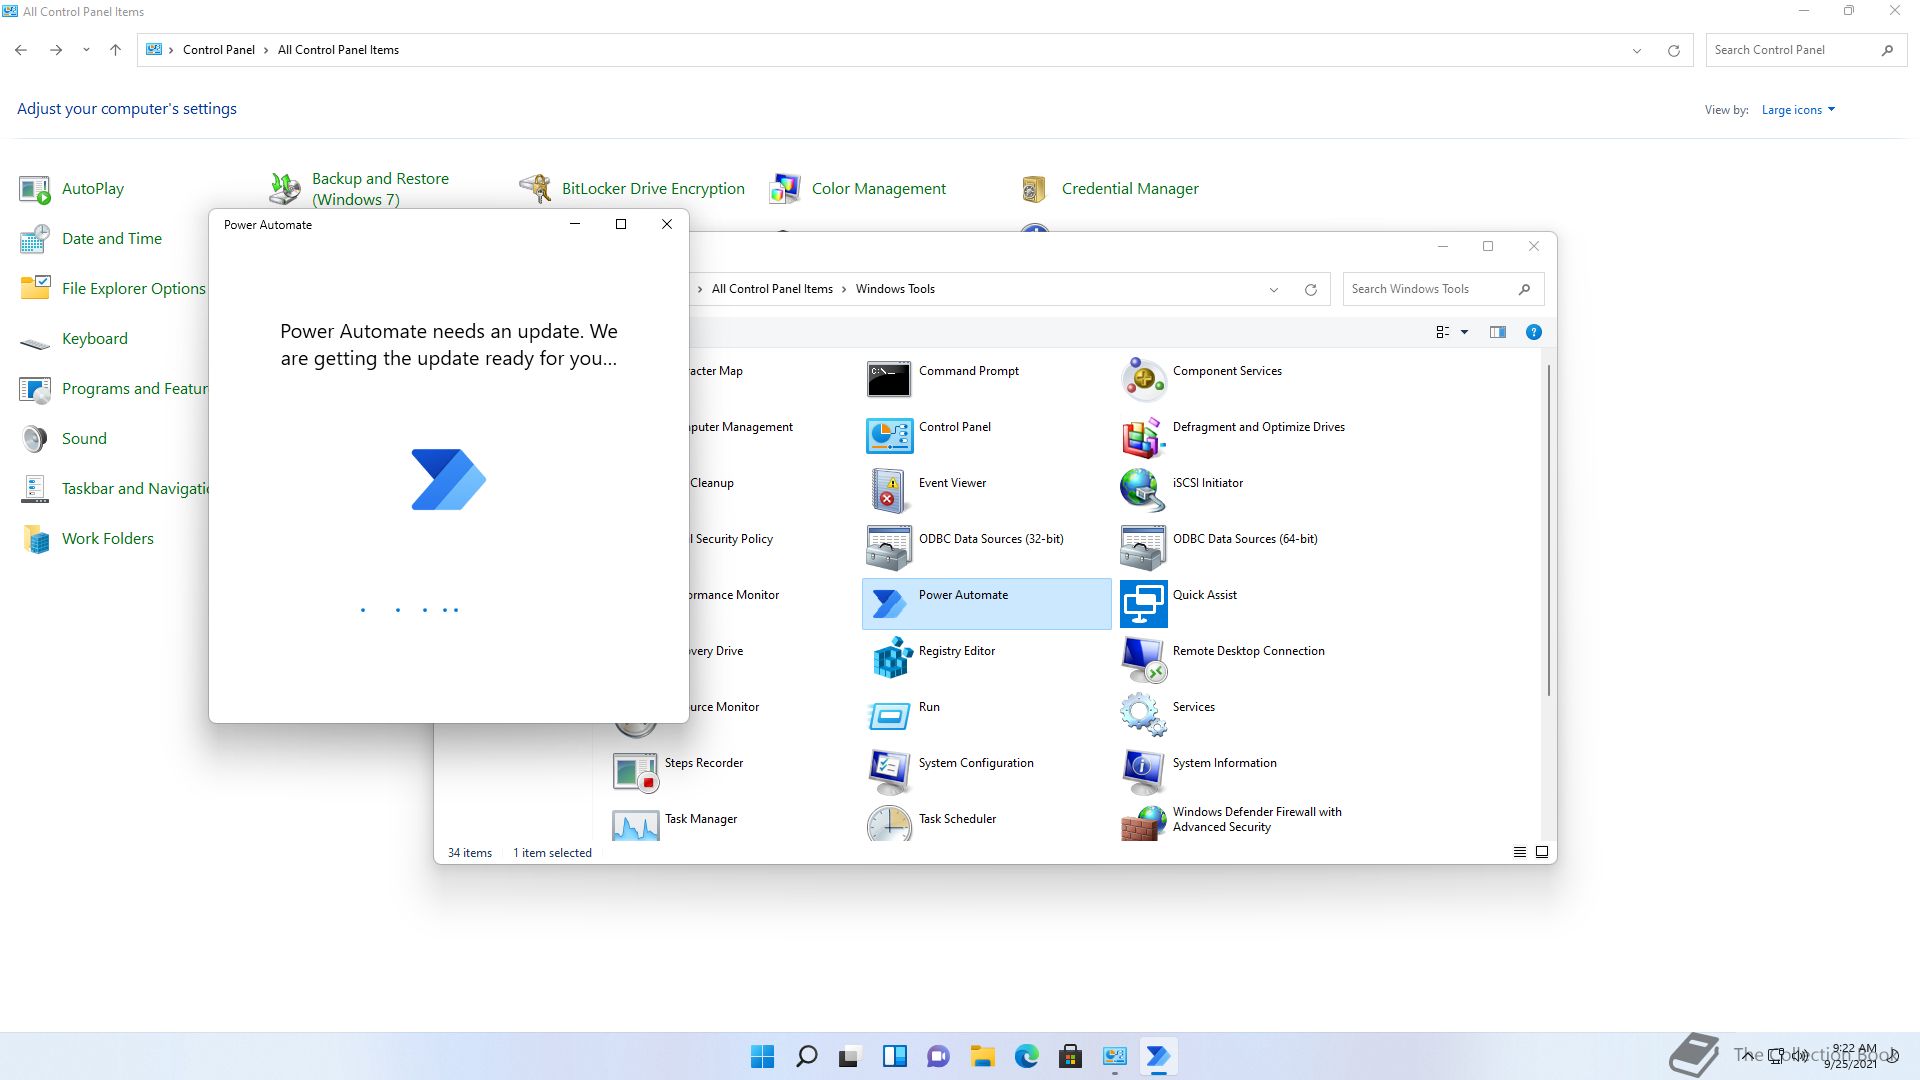Open Run icon in Windows Tools
The width and height of the screenshot is (1920, 1080).
(889, 715)
